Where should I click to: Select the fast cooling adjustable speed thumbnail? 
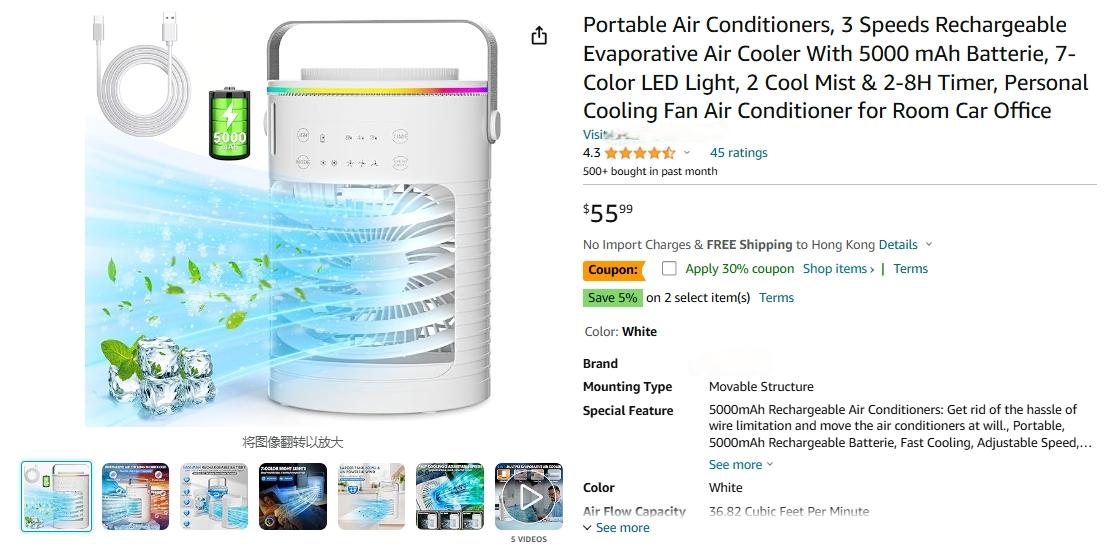pos(450,497)
